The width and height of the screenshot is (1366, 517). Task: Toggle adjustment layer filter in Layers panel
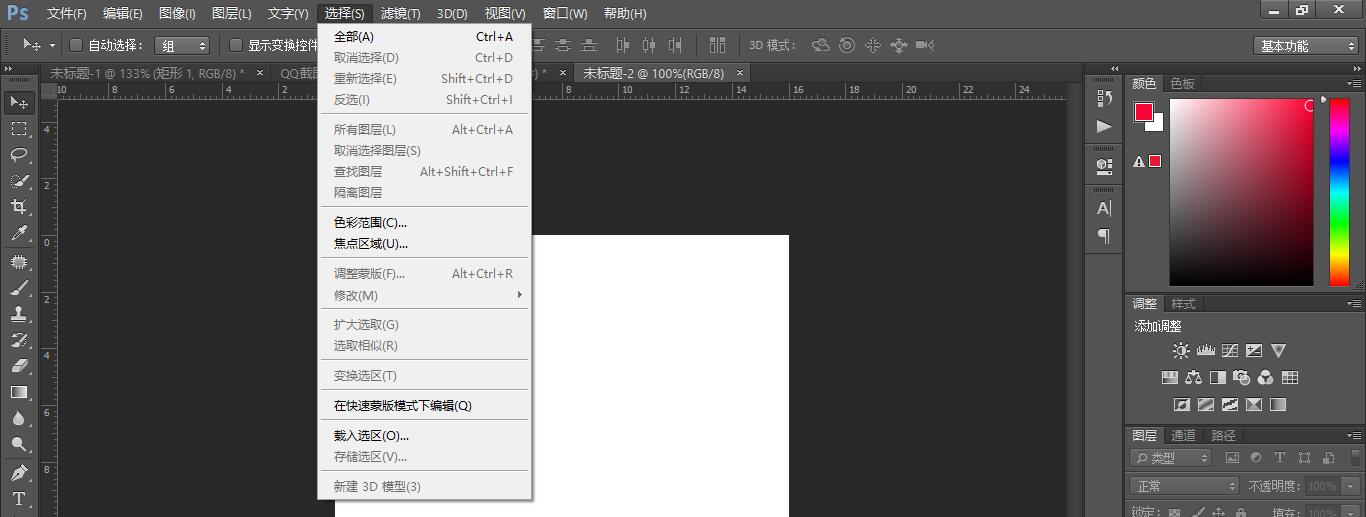click(1256, 458)
